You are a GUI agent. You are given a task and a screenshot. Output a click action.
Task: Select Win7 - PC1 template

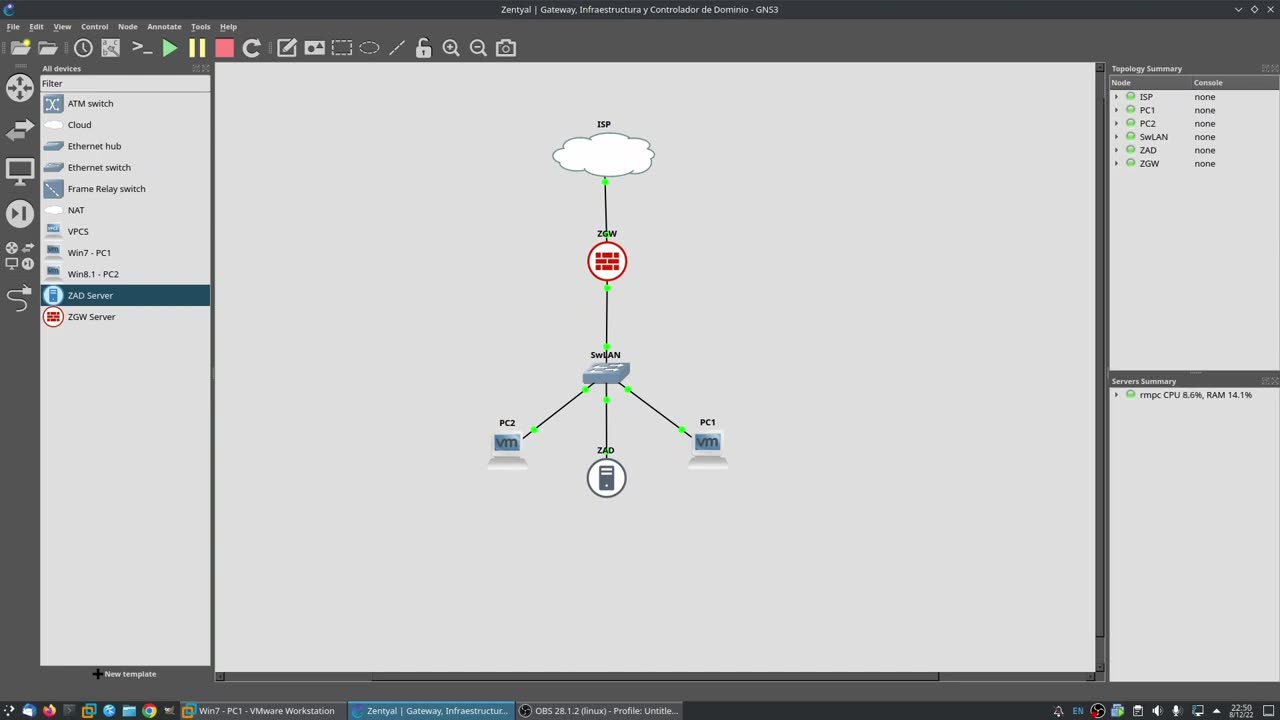click(125, 253)
